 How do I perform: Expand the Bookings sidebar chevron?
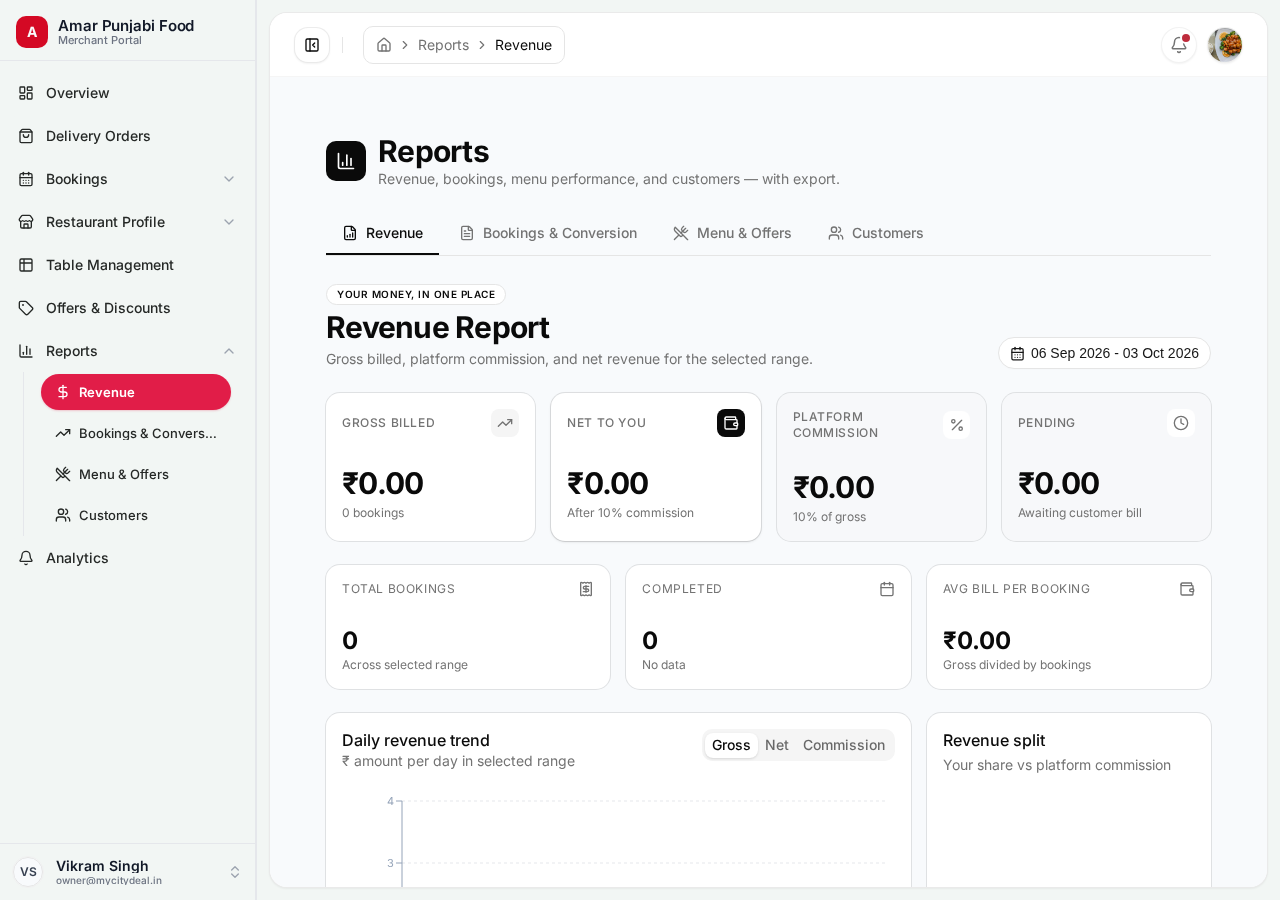[229, 179]
